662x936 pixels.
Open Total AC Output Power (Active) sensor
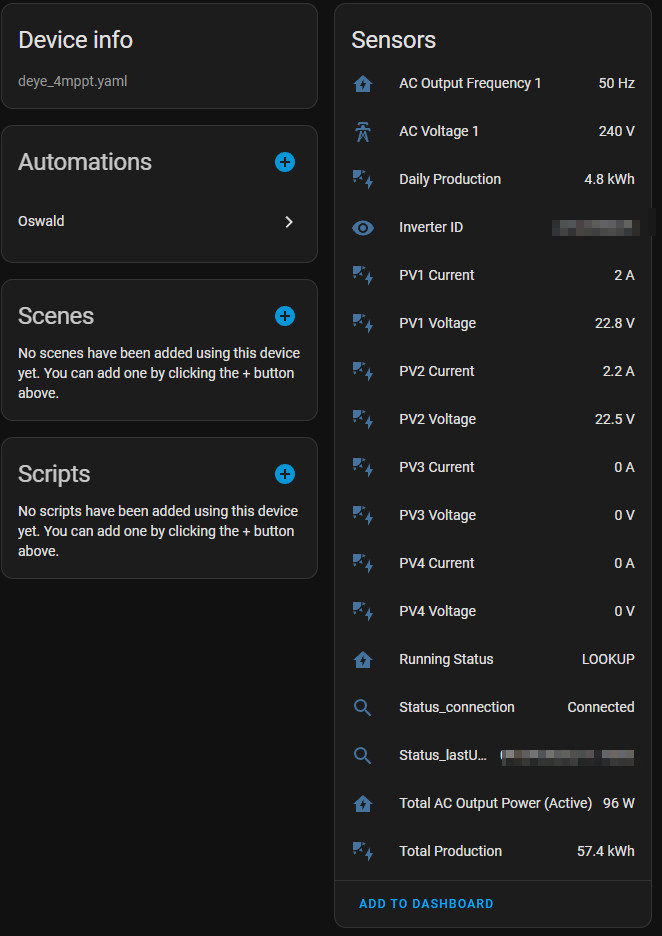(495, 803)
